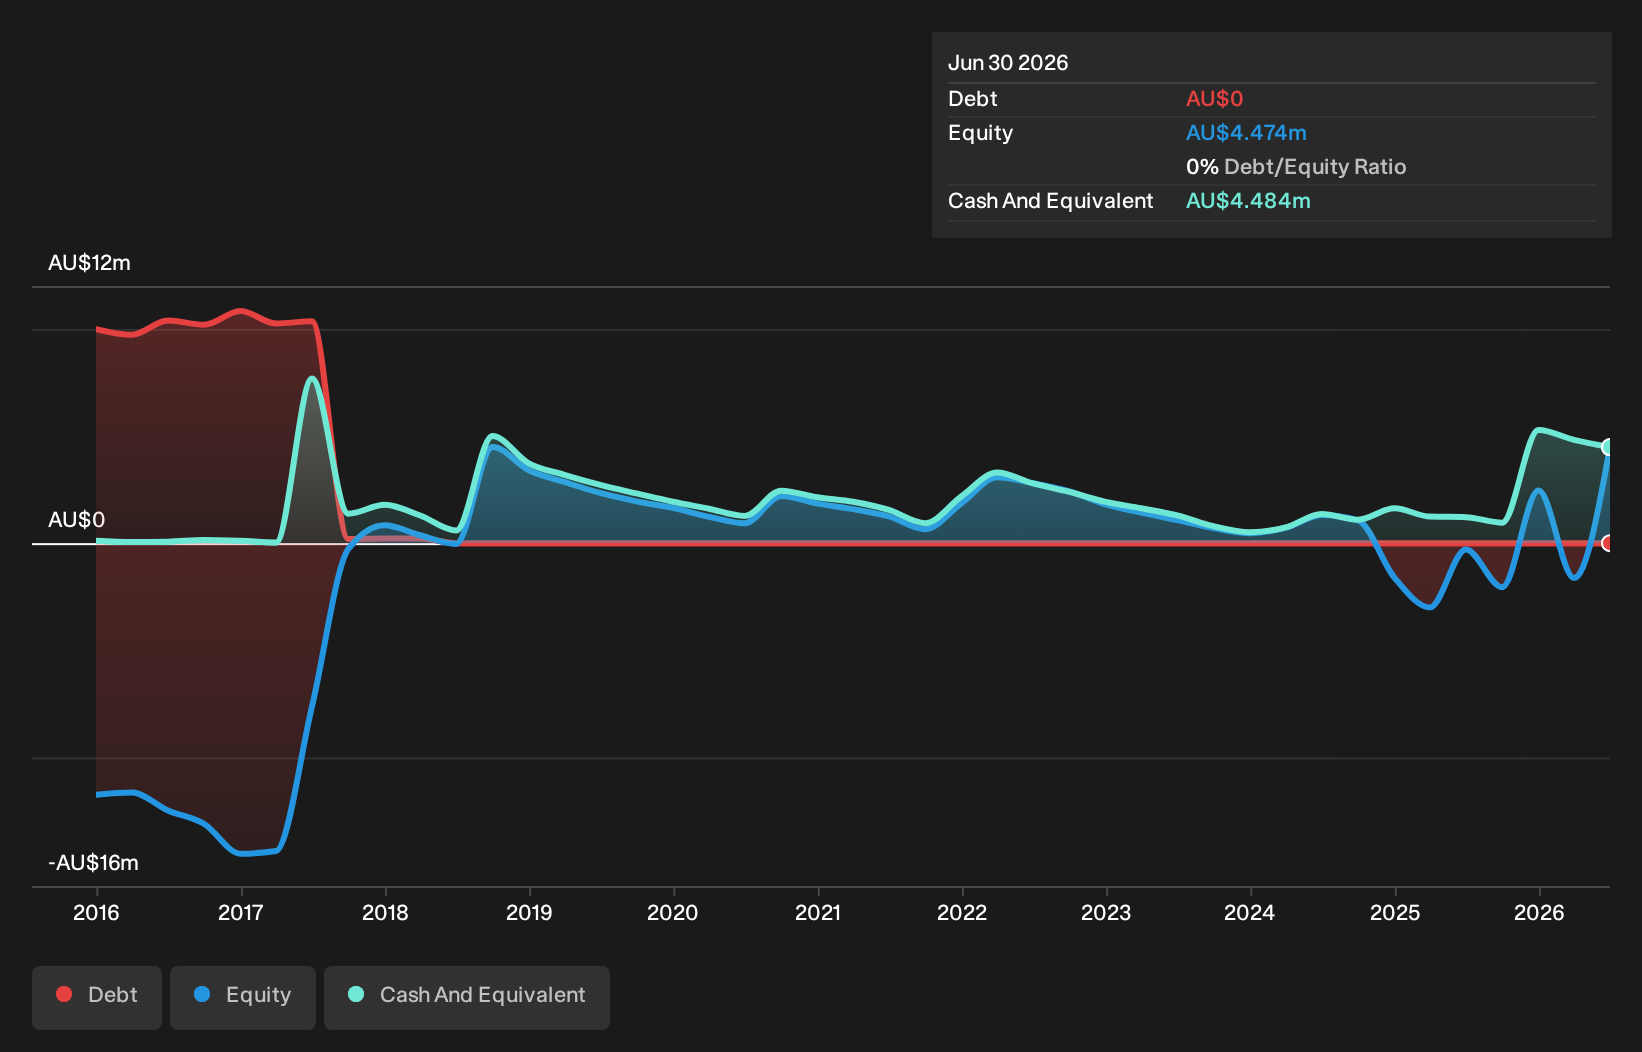The width and height of the screenshot is (1642, 1052).
Task: Click the 2019 x-axis label
Action: click(x=529, y=913)
